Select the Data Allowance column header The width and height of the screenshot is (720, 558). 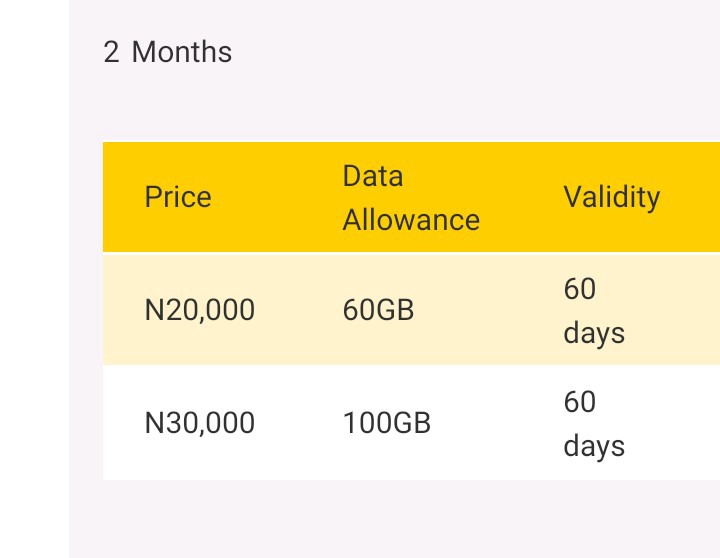pyautogui.click(x=411, y=198)
